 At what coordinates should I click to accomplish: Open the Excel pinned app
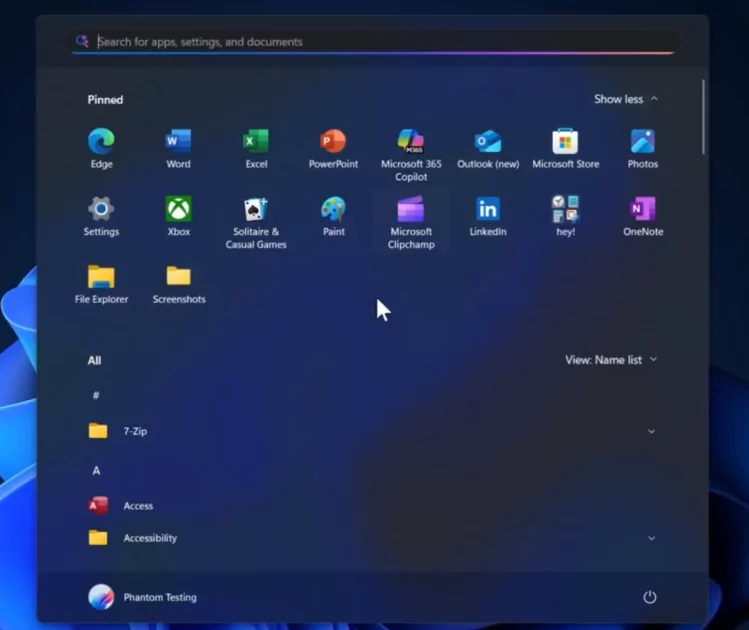tap(256, 149)
